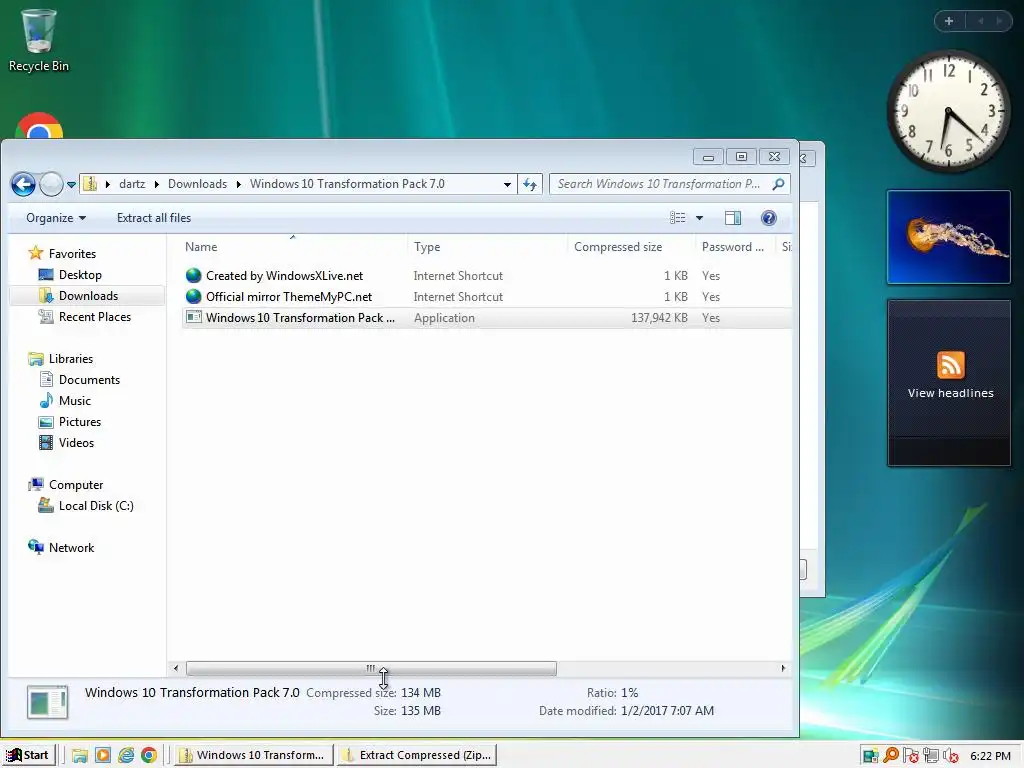Click View headlines in feed gadget
The height and width of the screenshot is (768, 1024).
tap(950, 393)
